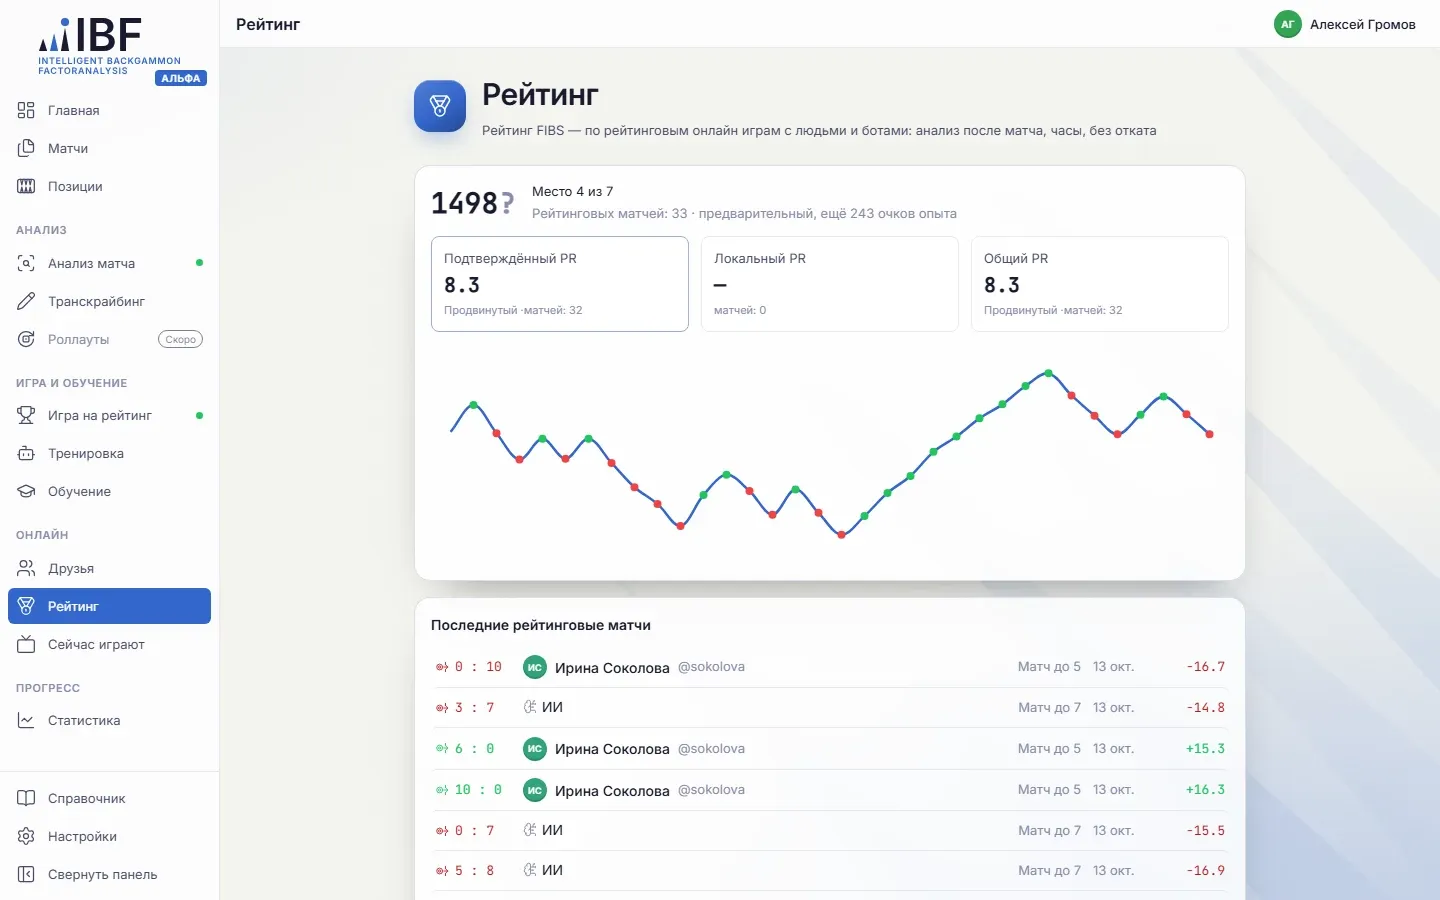Open the Обучение graduation cap icon
Viewport: 1440px width, 900px height.
(x=26, y=491)
